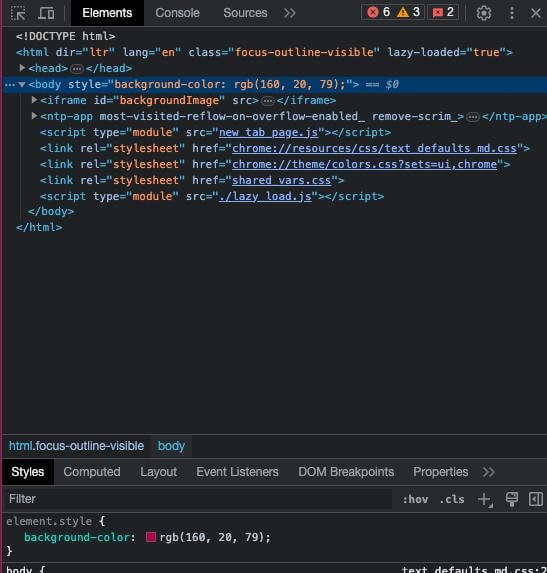
Task: Open the shared_vars.css link
Action: click(281, 181)
